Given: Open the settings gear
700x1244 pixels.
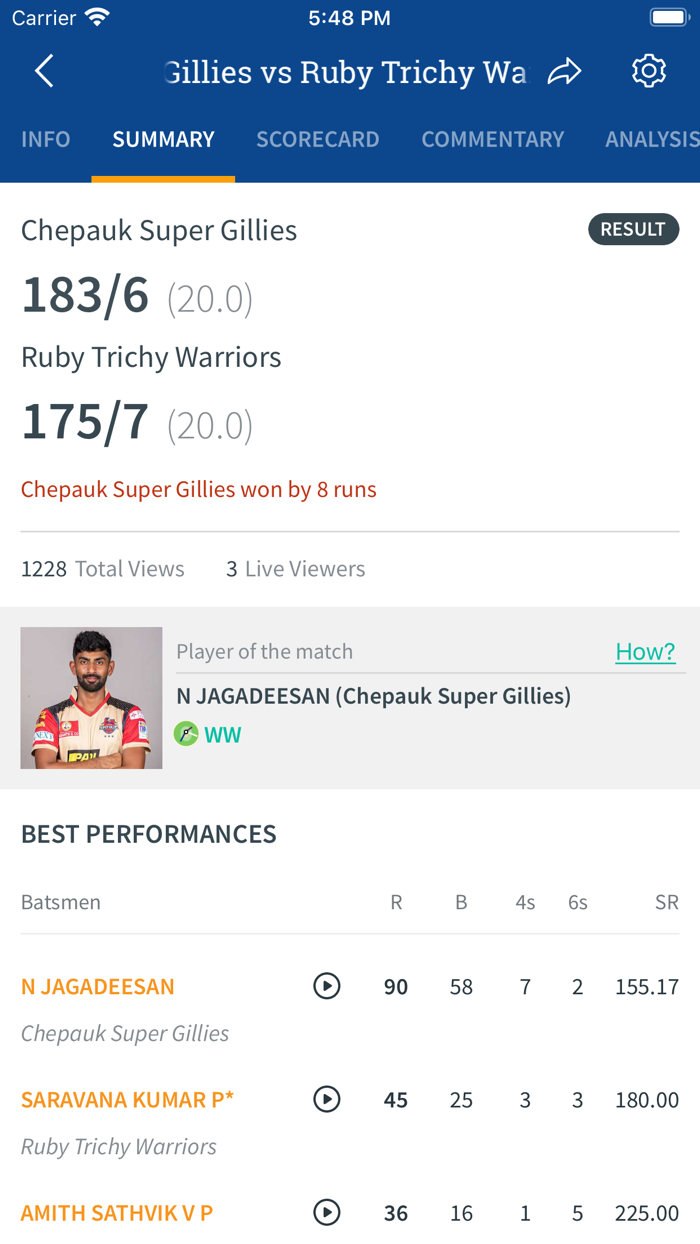Looking at the screenshot, I should click(x=648, y=71).
